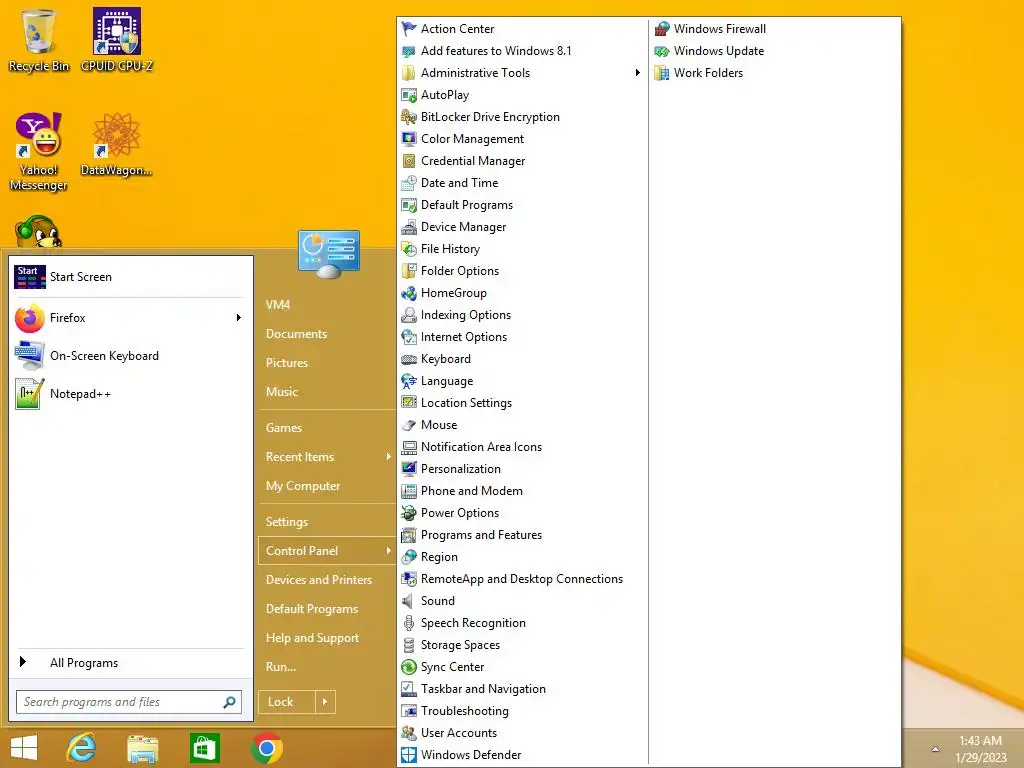Select Pictures in the start menu
This screenshot has width=1024, height=768.
[287, 362]
